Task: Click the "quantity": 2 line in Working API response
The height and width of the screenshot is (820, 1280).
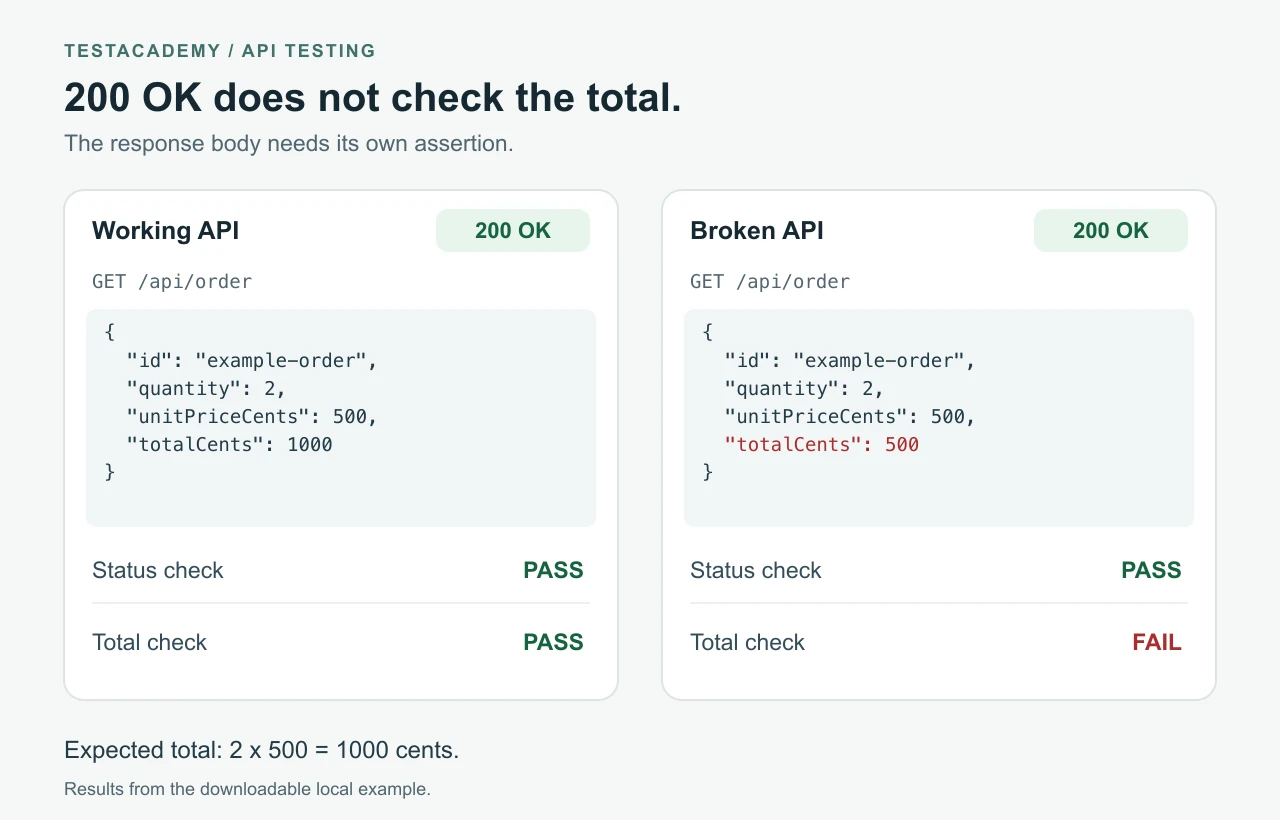Action: click(x=207, y=388)
